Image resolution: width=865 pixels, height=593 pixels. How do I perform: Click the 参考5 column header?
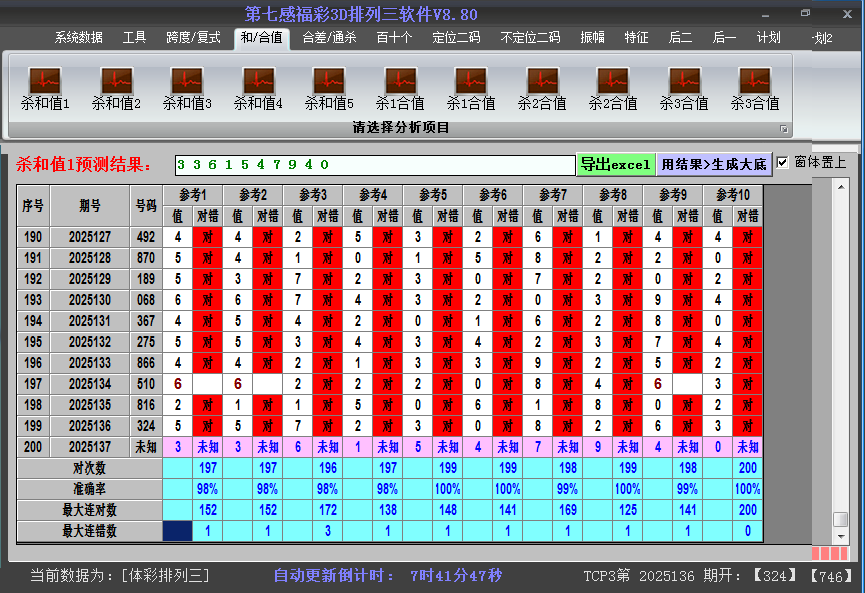433,195
